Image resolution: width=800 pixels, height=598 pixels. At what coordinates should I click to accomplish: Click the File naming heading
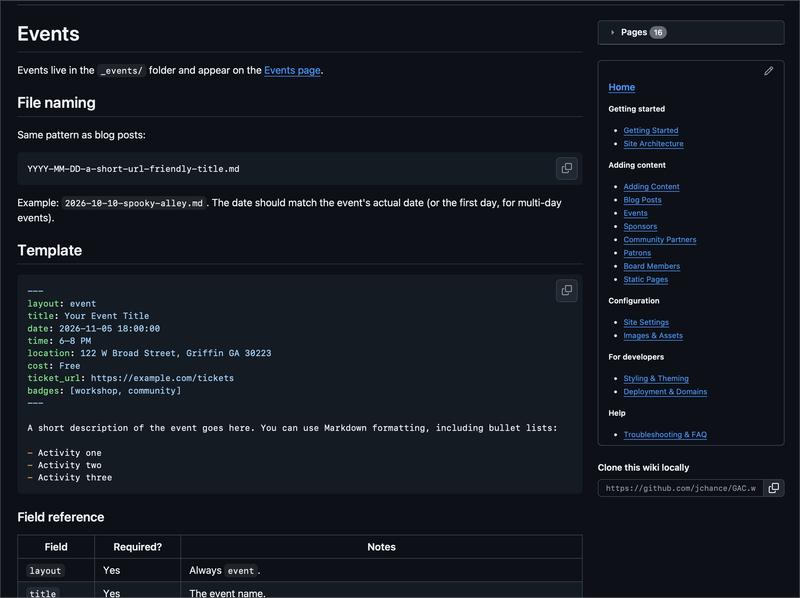[56, 103]
